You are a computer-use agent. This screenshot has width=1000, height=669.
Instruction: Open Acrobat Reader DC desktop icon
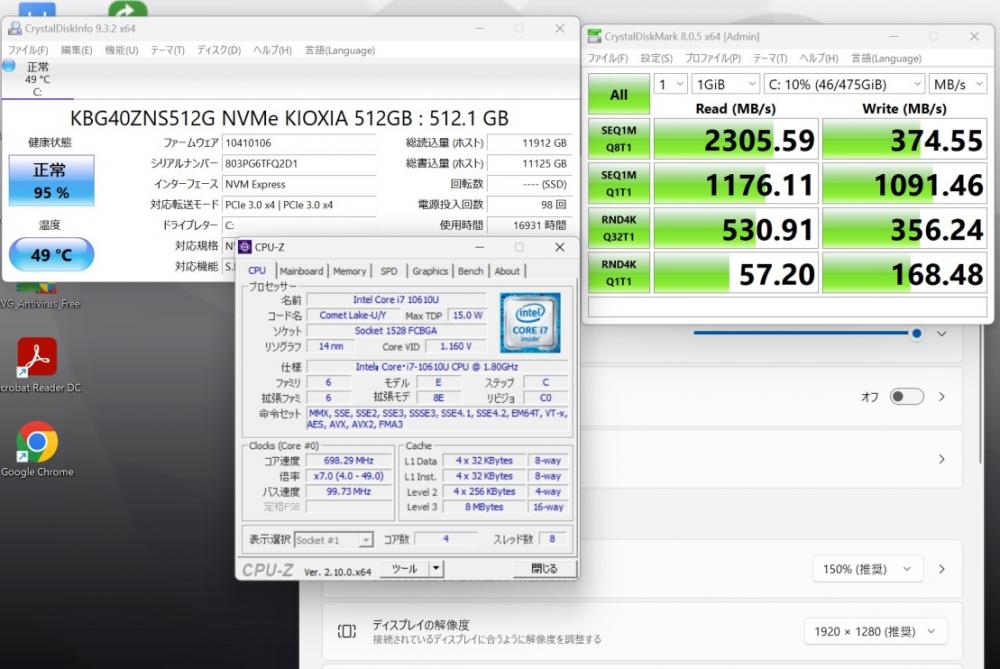coord(37,358)
